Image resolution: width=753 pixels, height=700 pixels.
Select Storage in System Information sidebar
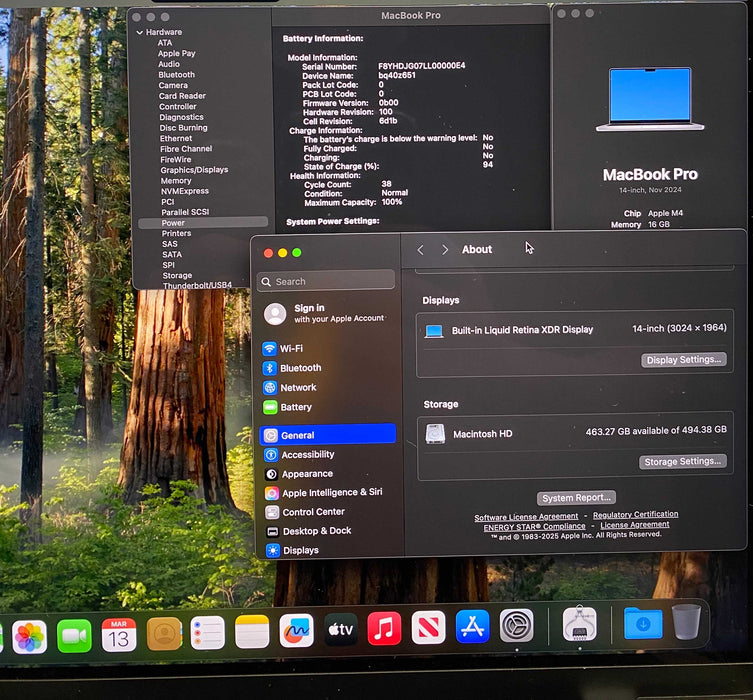click(177, 276)
